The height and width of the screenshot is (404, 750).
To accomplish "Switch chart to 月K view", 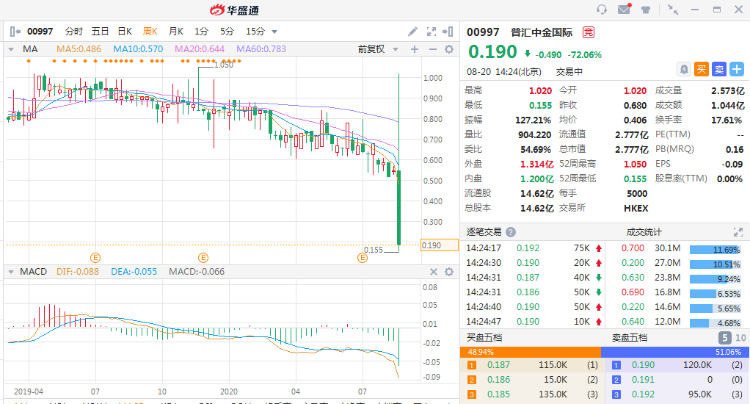I will point(176,32).
